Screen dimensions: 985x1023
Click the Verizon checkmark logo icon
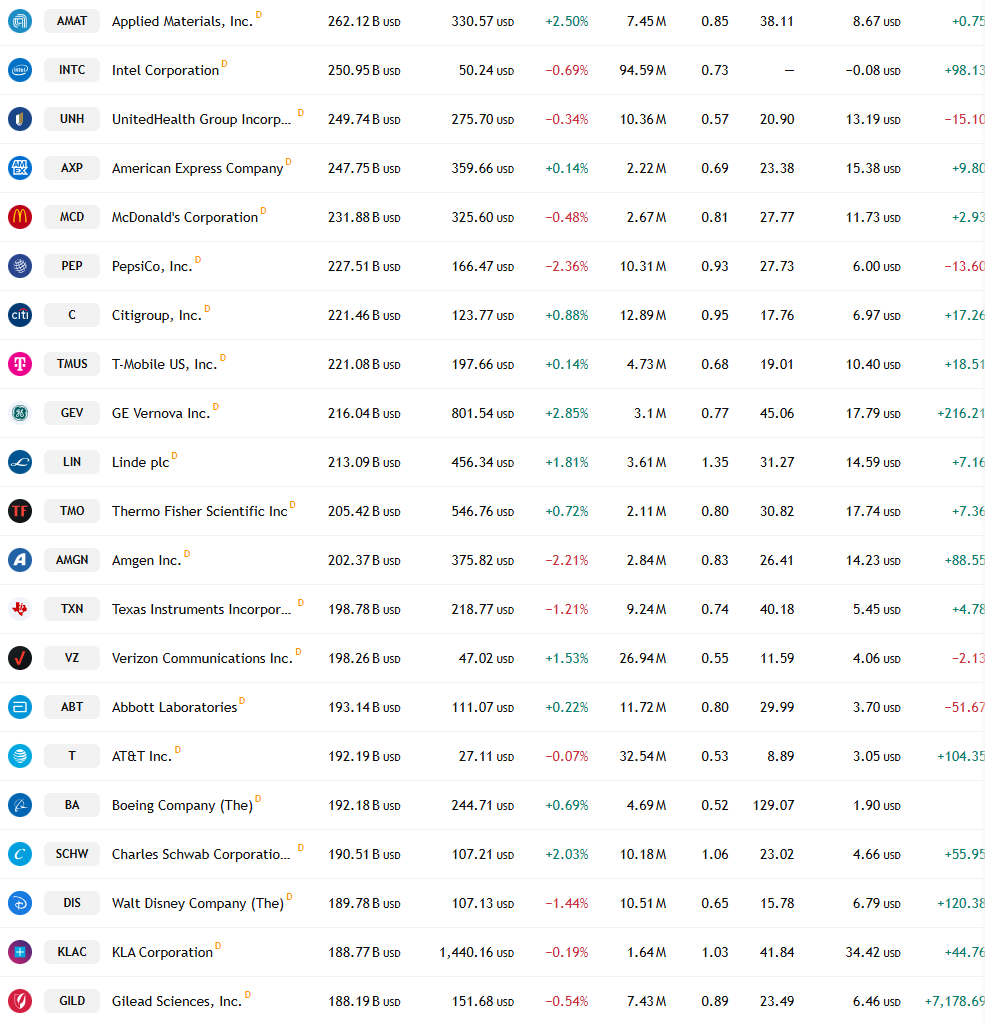20,658
